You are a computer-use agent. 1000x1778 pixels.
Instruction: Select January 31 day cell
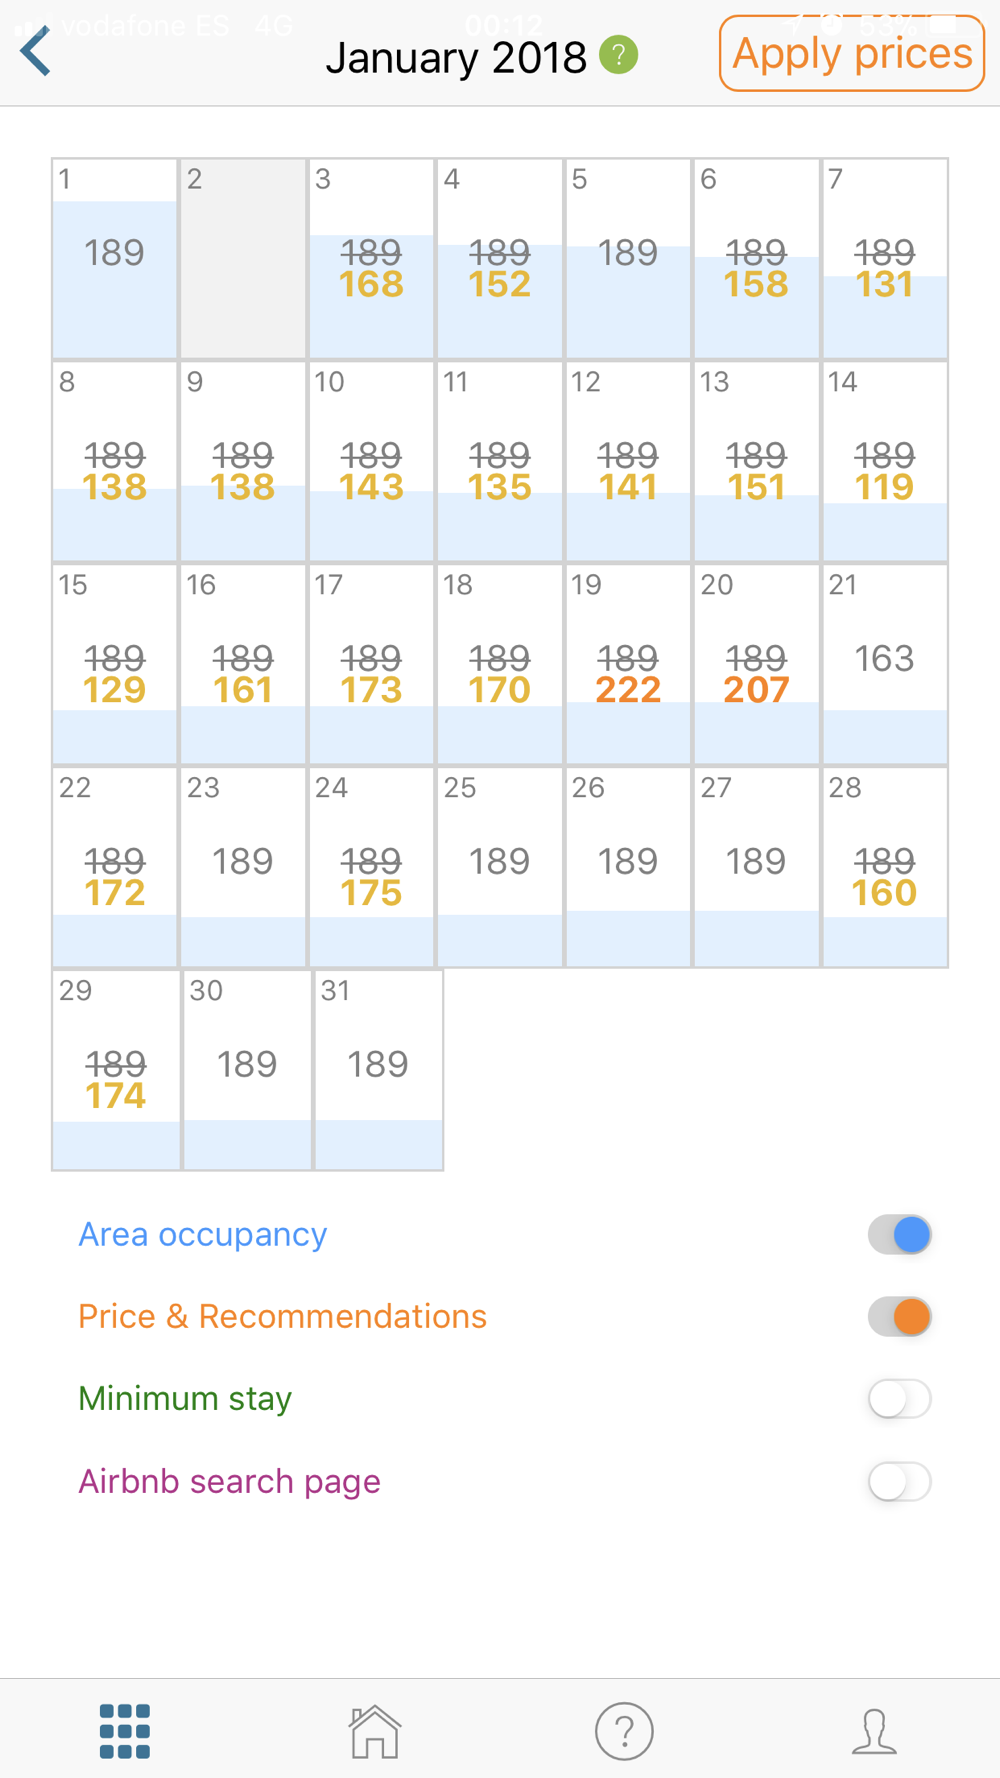pos(378,1070)
